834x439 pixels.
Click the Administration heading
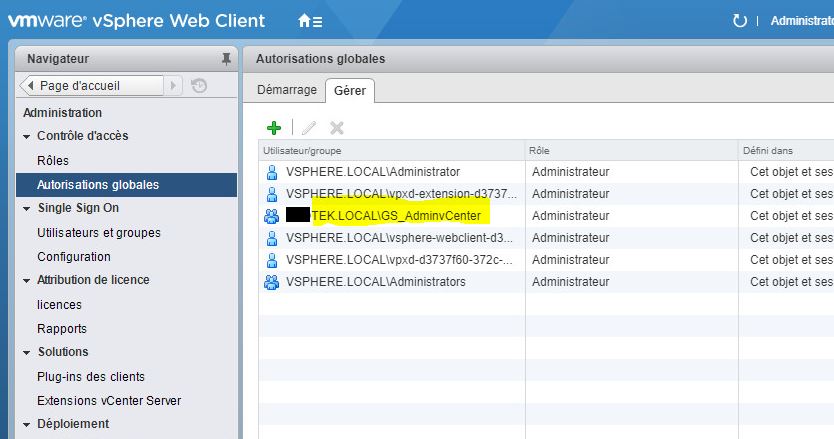click(63, 113)
